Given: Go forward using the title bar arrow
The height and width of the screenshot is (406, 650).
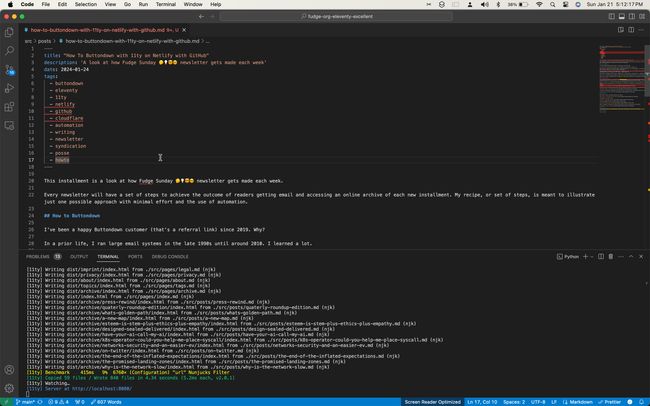Looking at the screenshot, I should 212,17.
